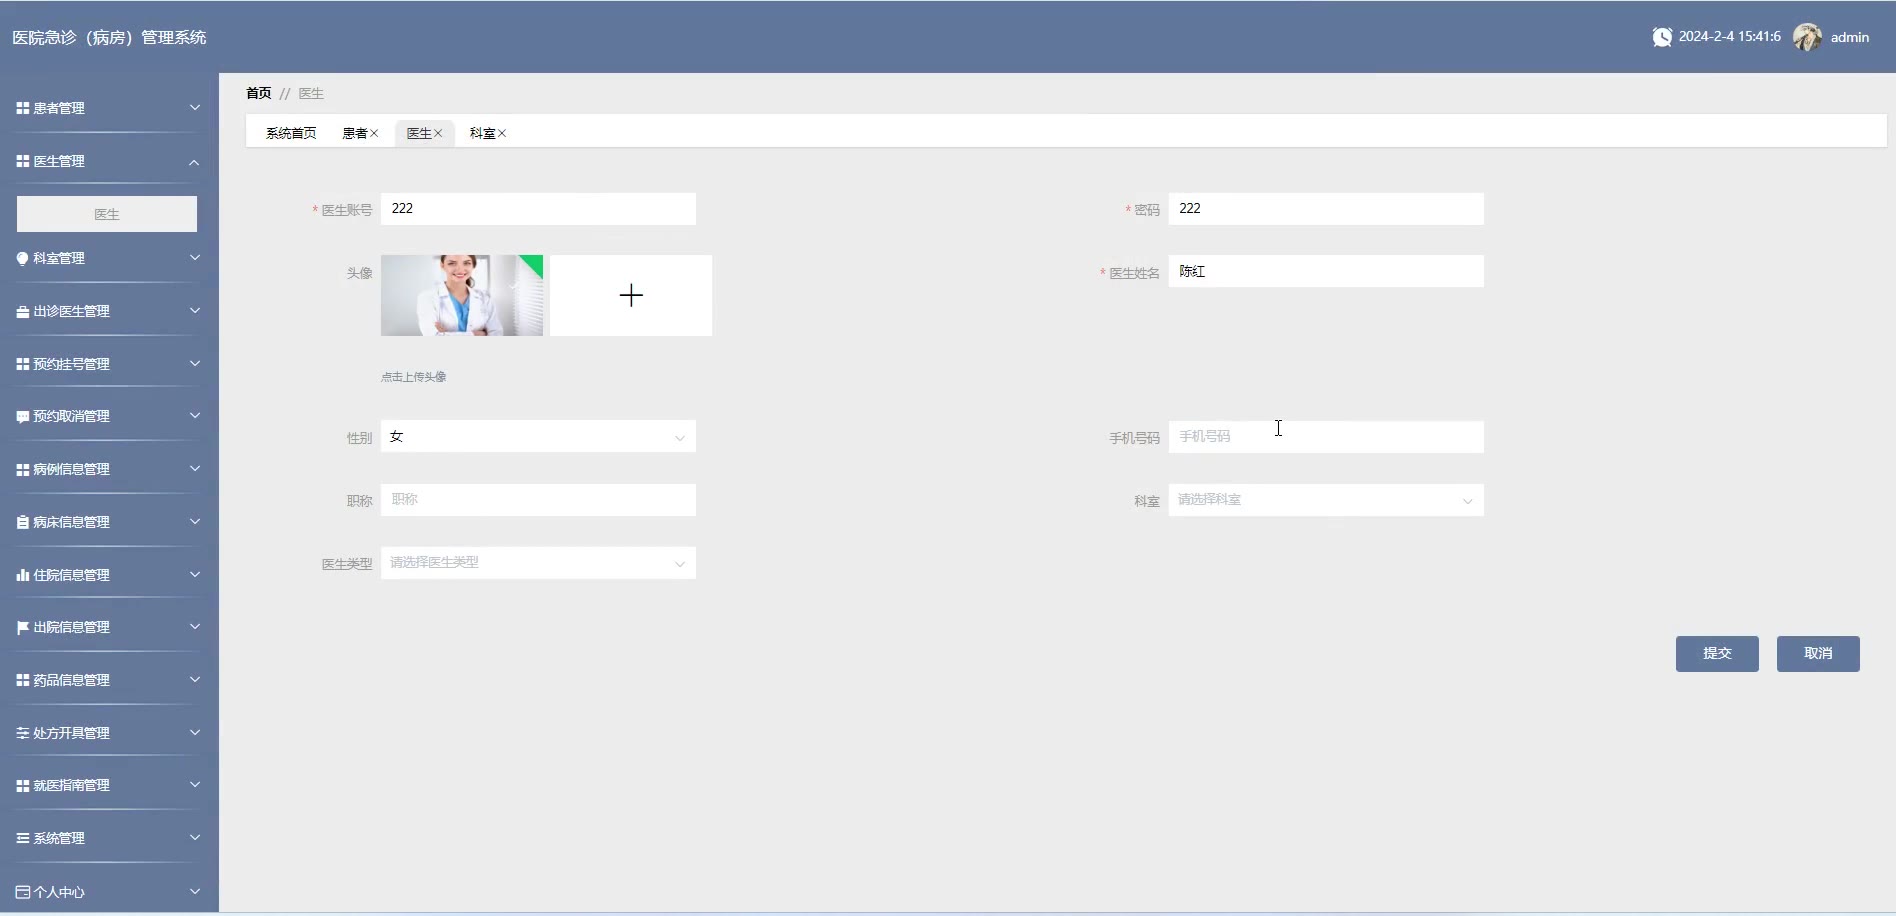The image size is (1896, 916).
Task: Collapse the 医生管理 menu chevron
Action: [195, 162]
